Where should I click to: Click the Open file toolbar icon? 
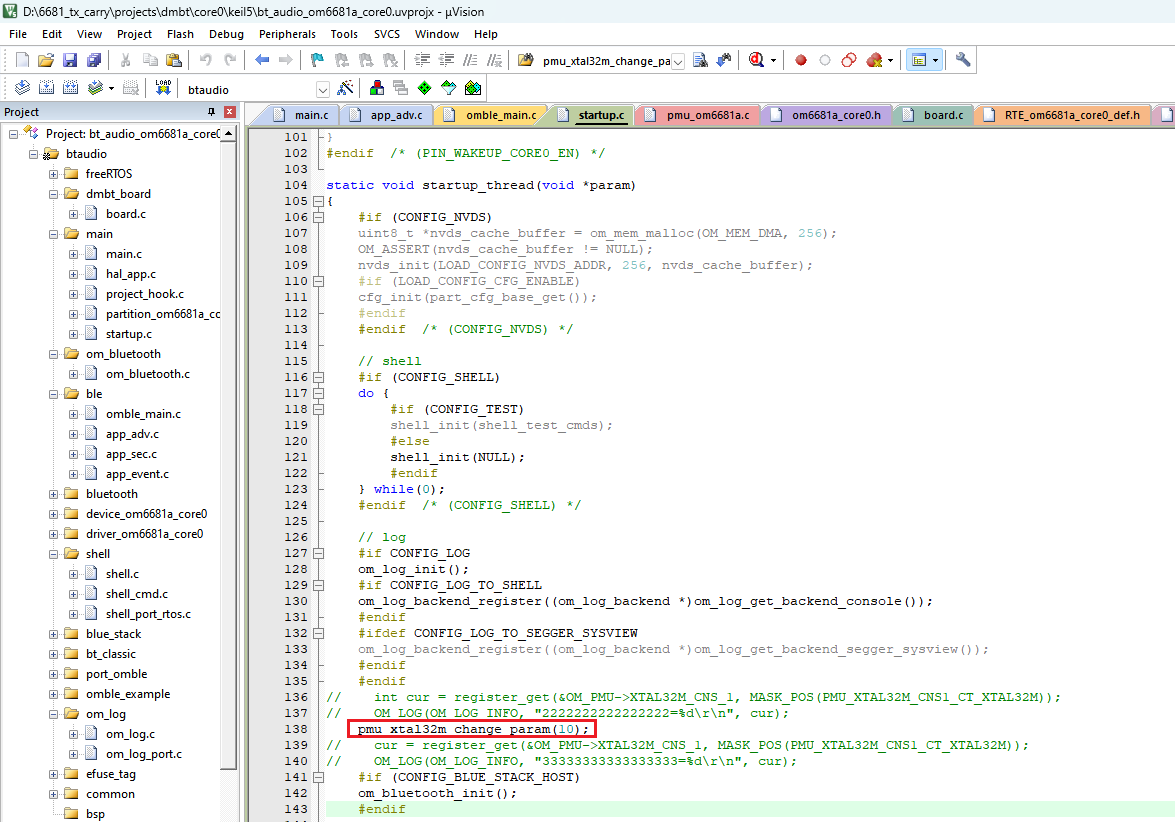click(46, 60)
